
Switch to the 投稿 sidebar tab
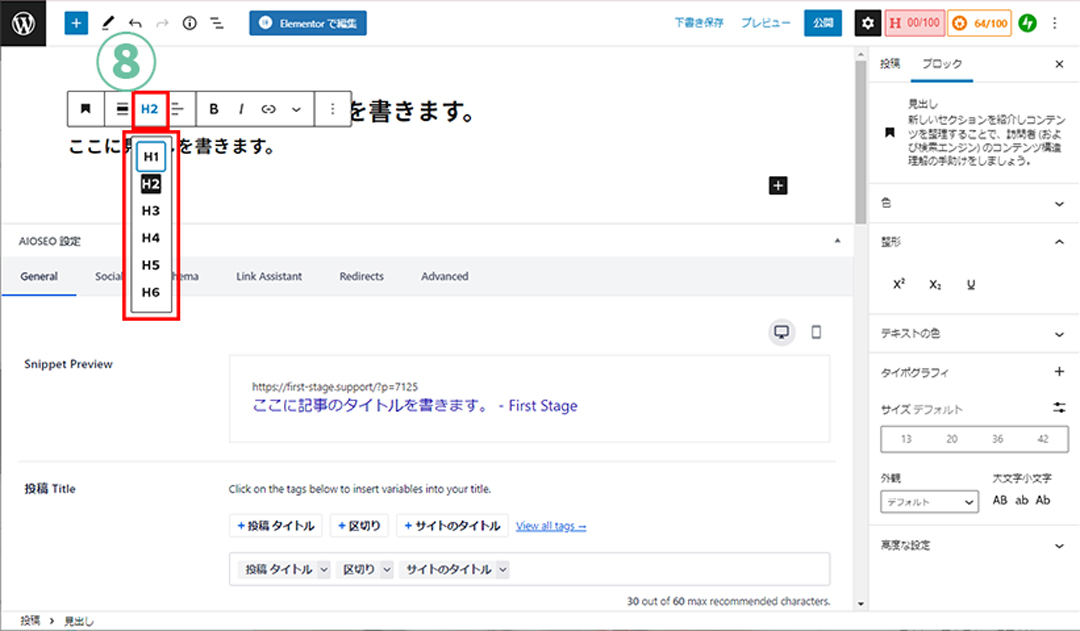890,64
